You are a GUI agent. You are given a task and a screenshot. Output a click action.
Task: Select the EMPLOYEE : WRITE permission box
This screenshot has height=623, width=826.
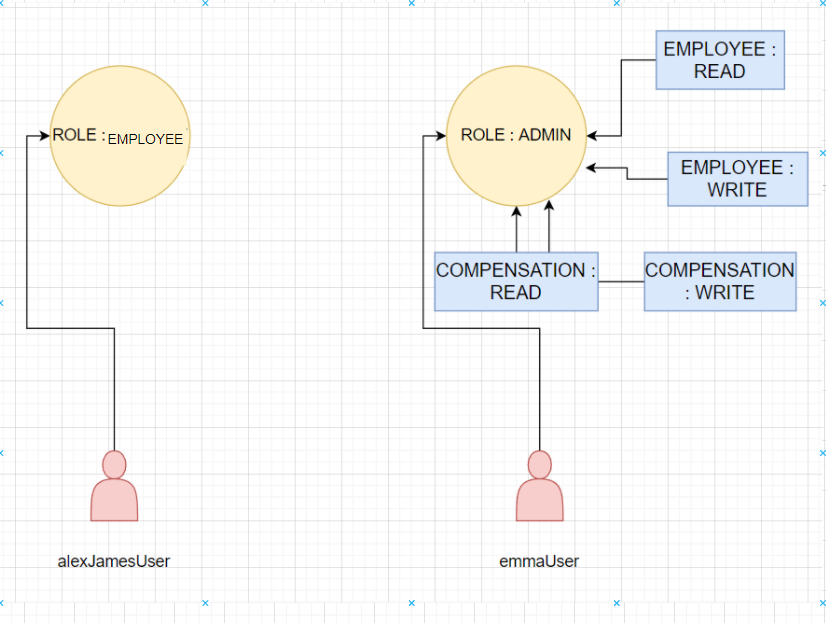coord(737,178)
